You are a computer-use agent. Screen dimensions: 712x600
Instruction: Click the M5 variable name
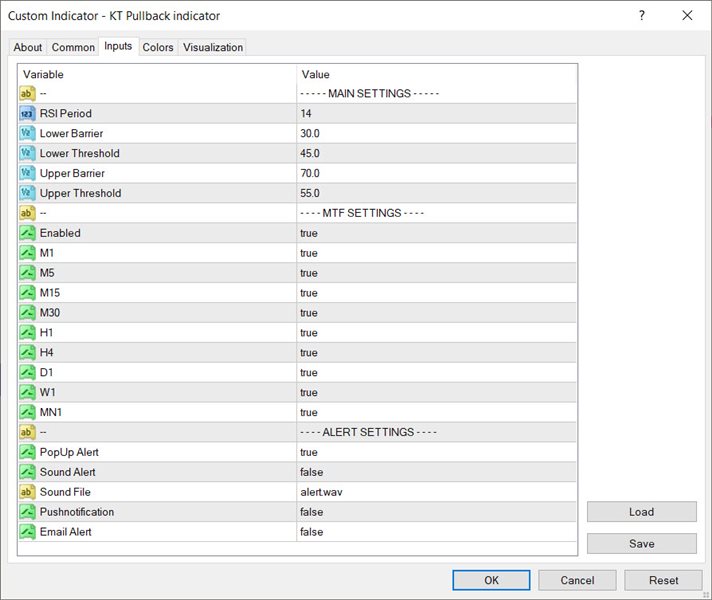(x=47, y=273)
